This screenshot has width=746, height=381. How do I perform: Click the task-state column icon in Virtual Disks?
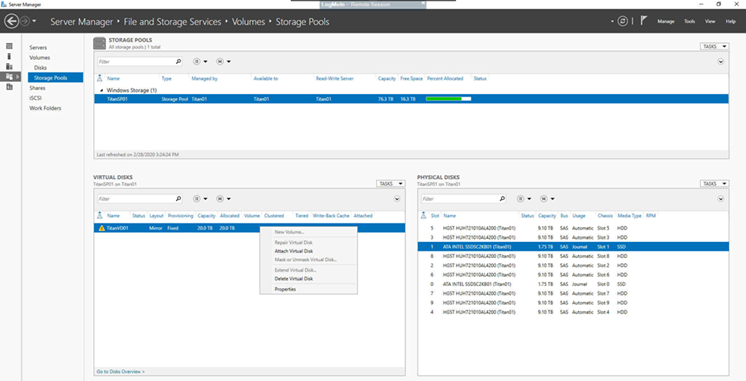coord(99,215)
